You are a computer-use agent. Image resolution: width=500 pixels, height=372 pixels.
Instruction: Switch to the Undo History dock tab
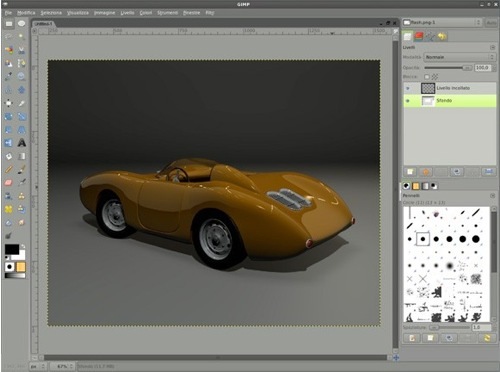tap(442, 36)
